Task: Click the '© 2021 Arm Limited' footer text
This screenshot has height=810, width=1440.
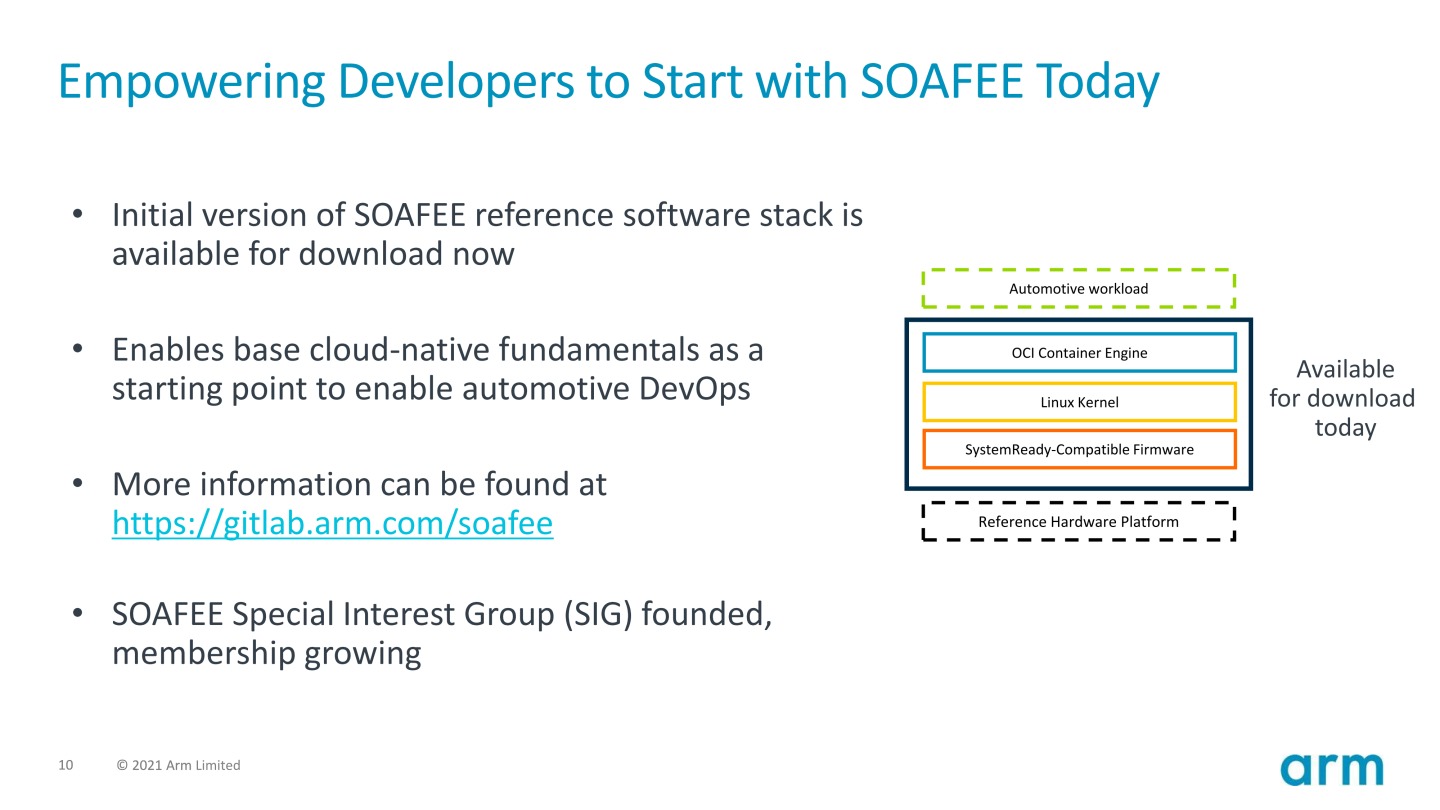Action: point(178,765)
